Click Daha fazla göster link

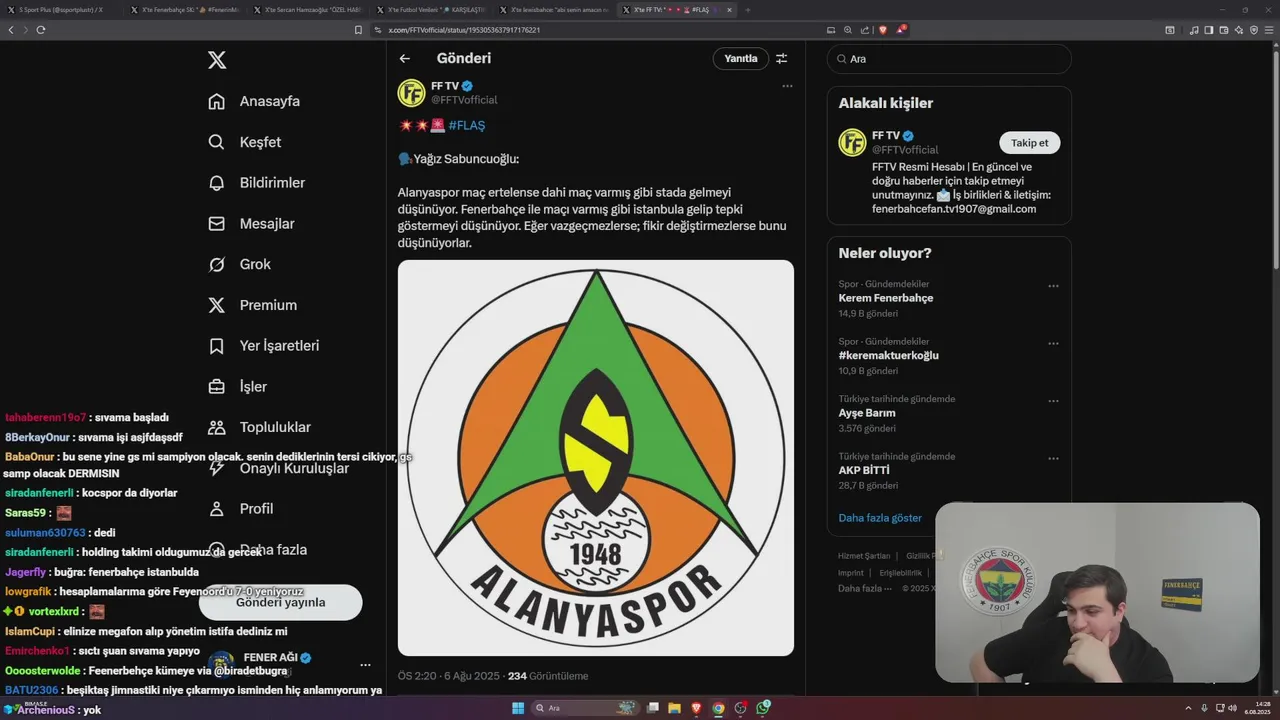pyautogui.click(x=880, y=518)
